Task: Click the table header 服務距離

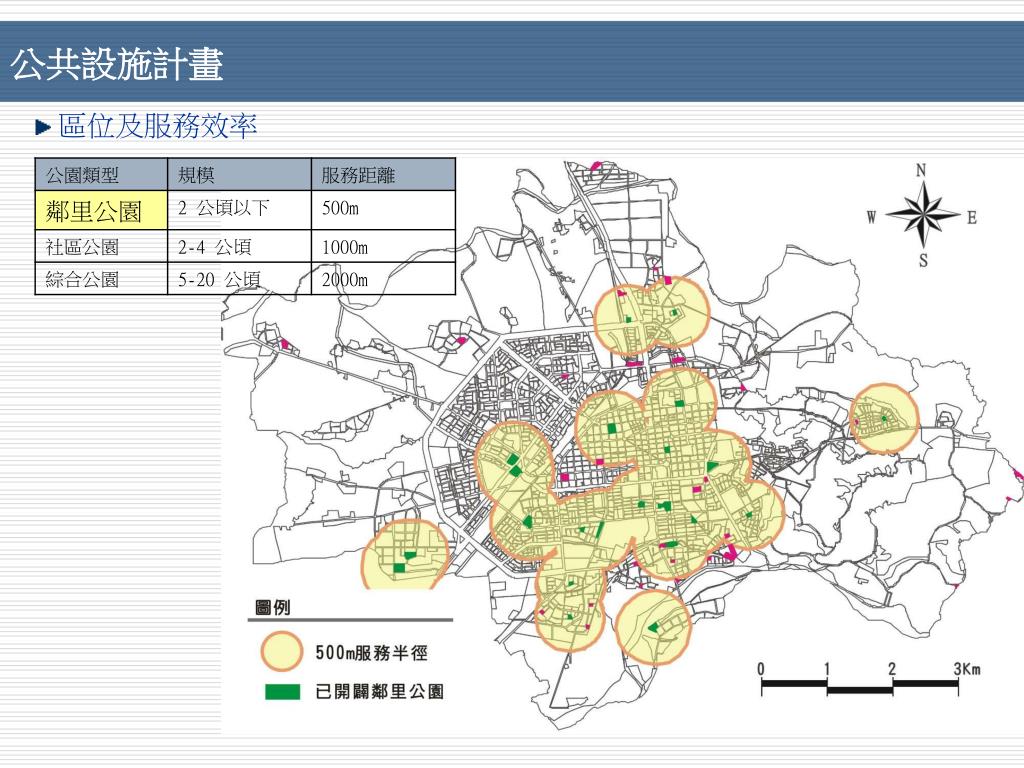Action: point(383,174)
